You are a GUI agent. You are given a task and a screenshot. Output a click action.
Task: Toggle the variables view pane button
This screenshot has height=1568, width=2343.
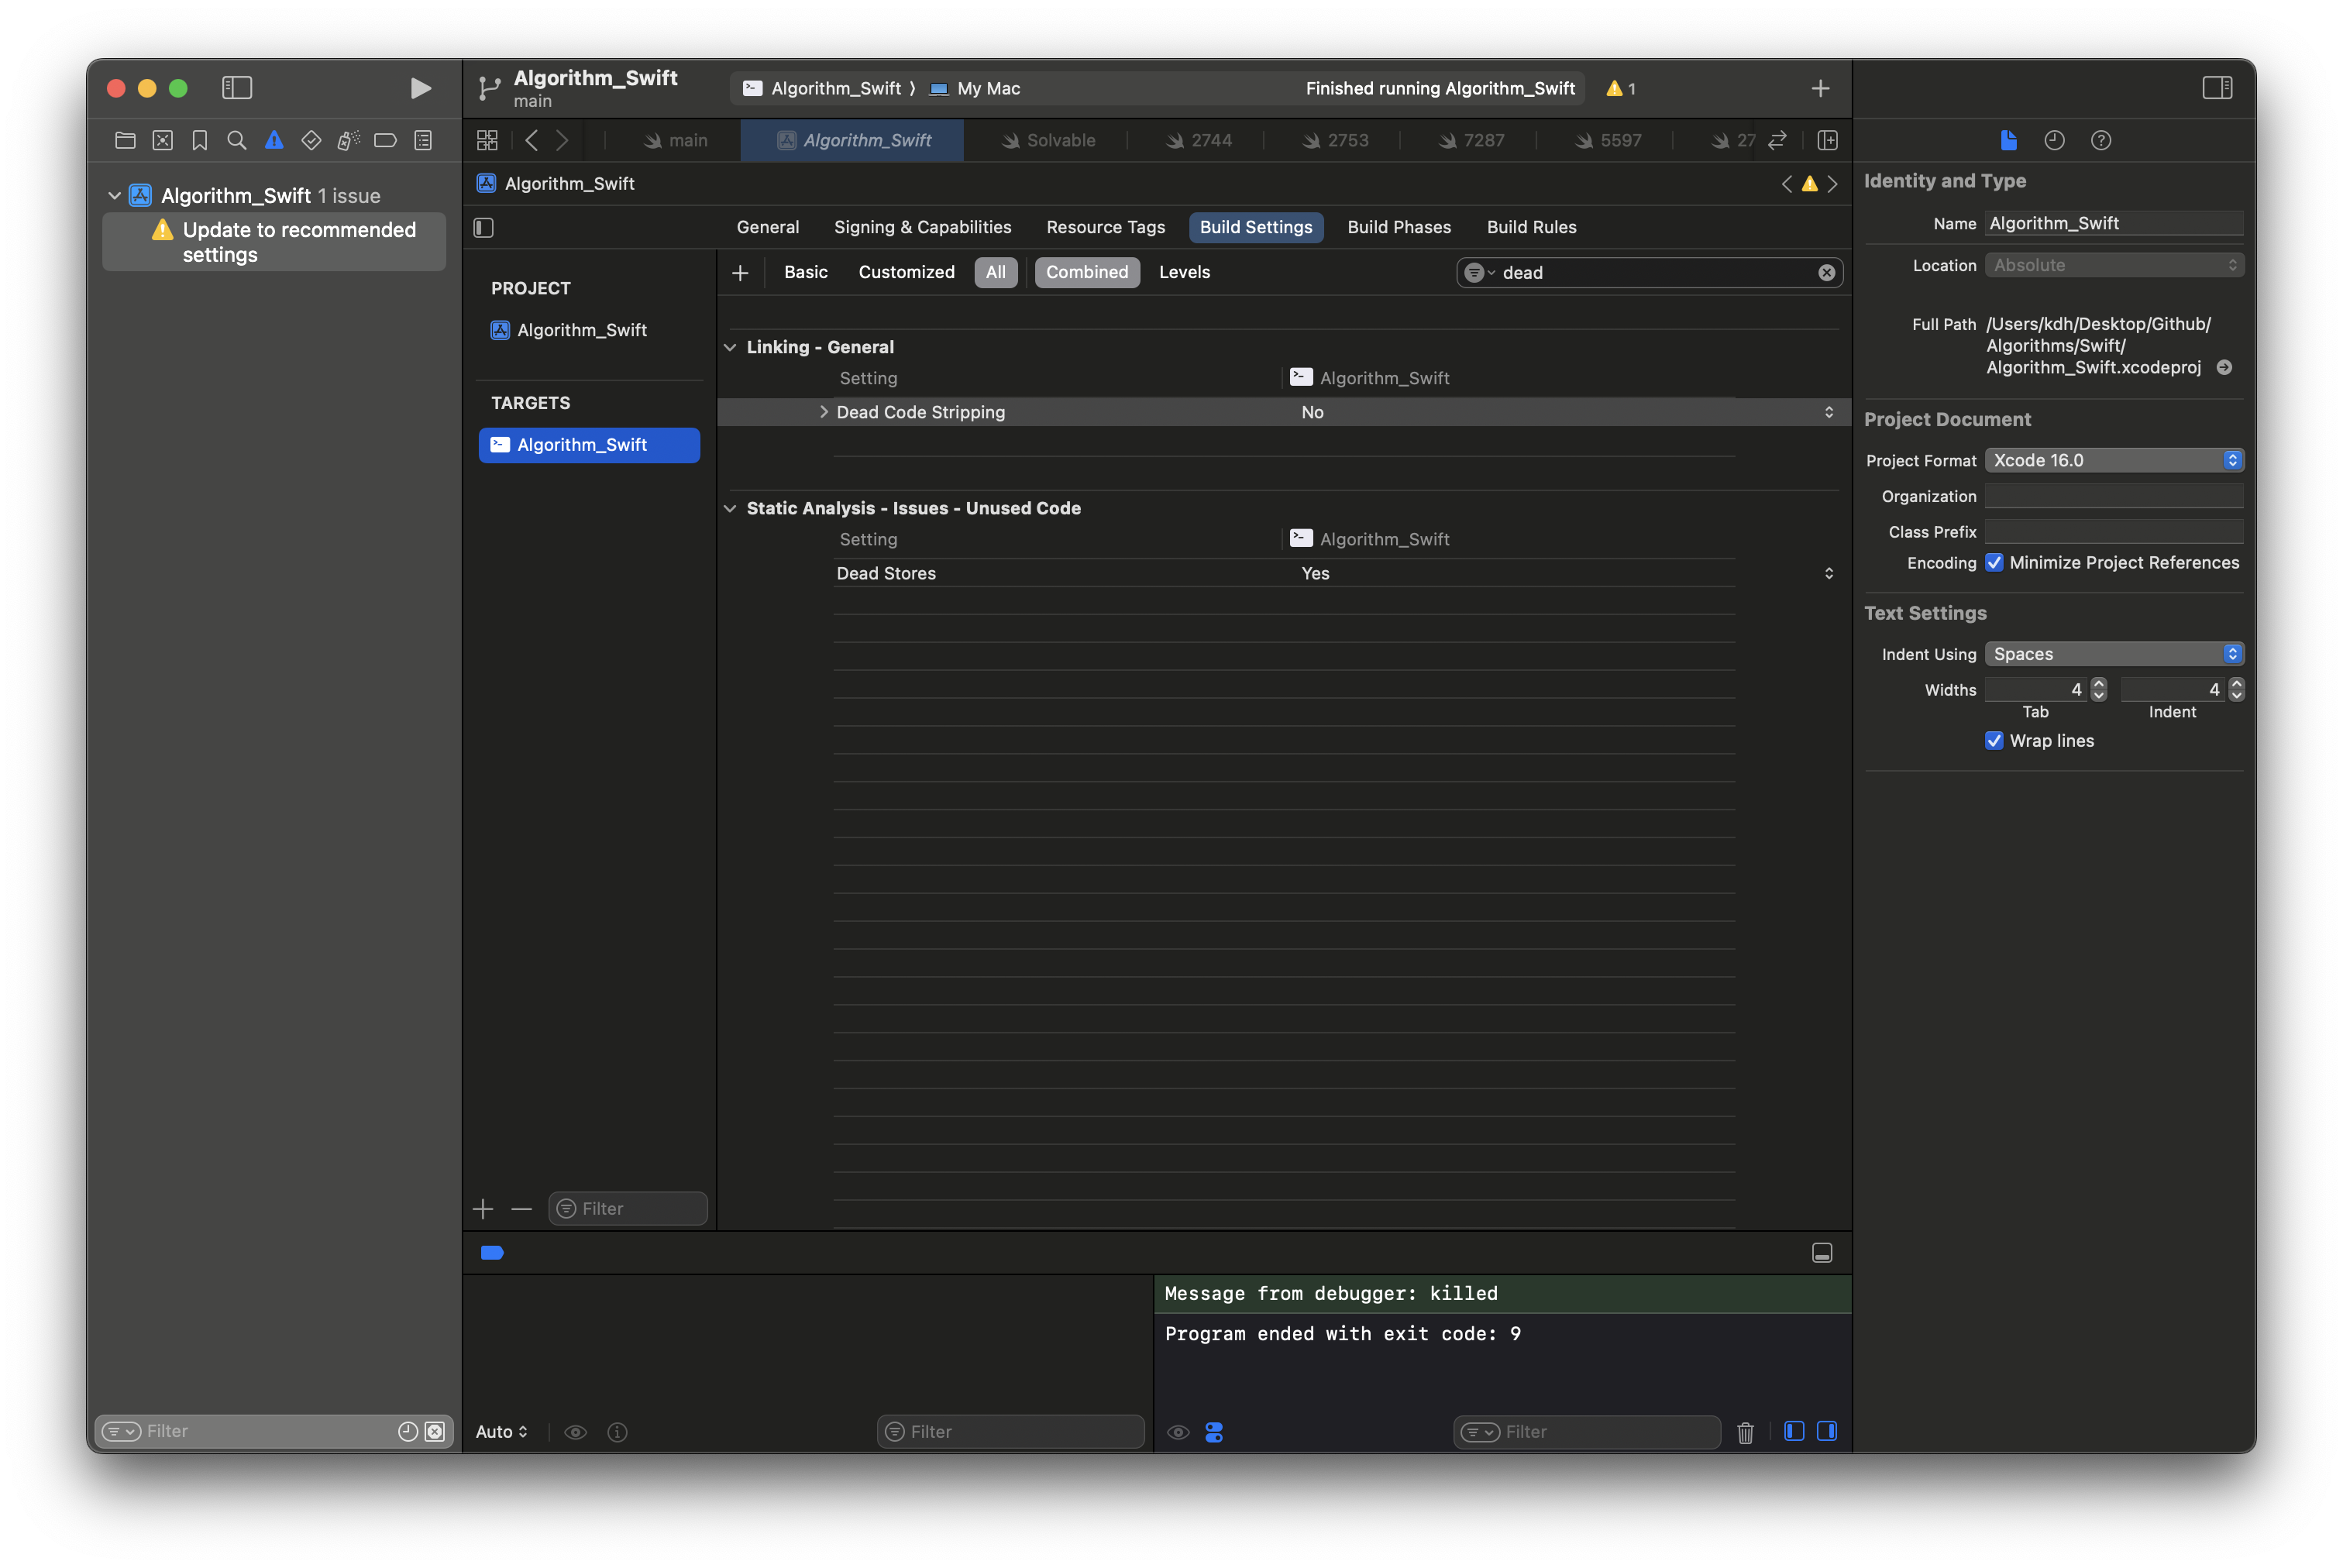(x=1794, y=1431)
